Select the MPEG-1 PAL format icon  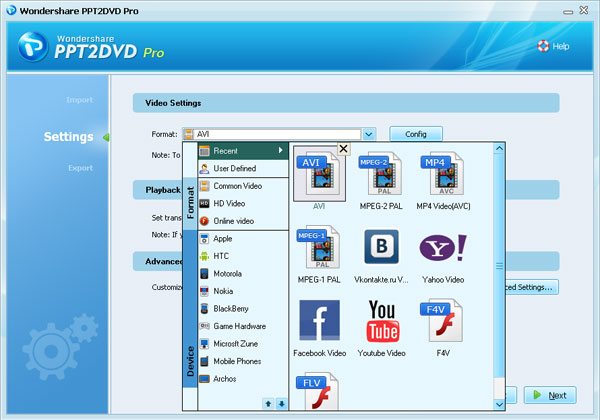point(318,247)
